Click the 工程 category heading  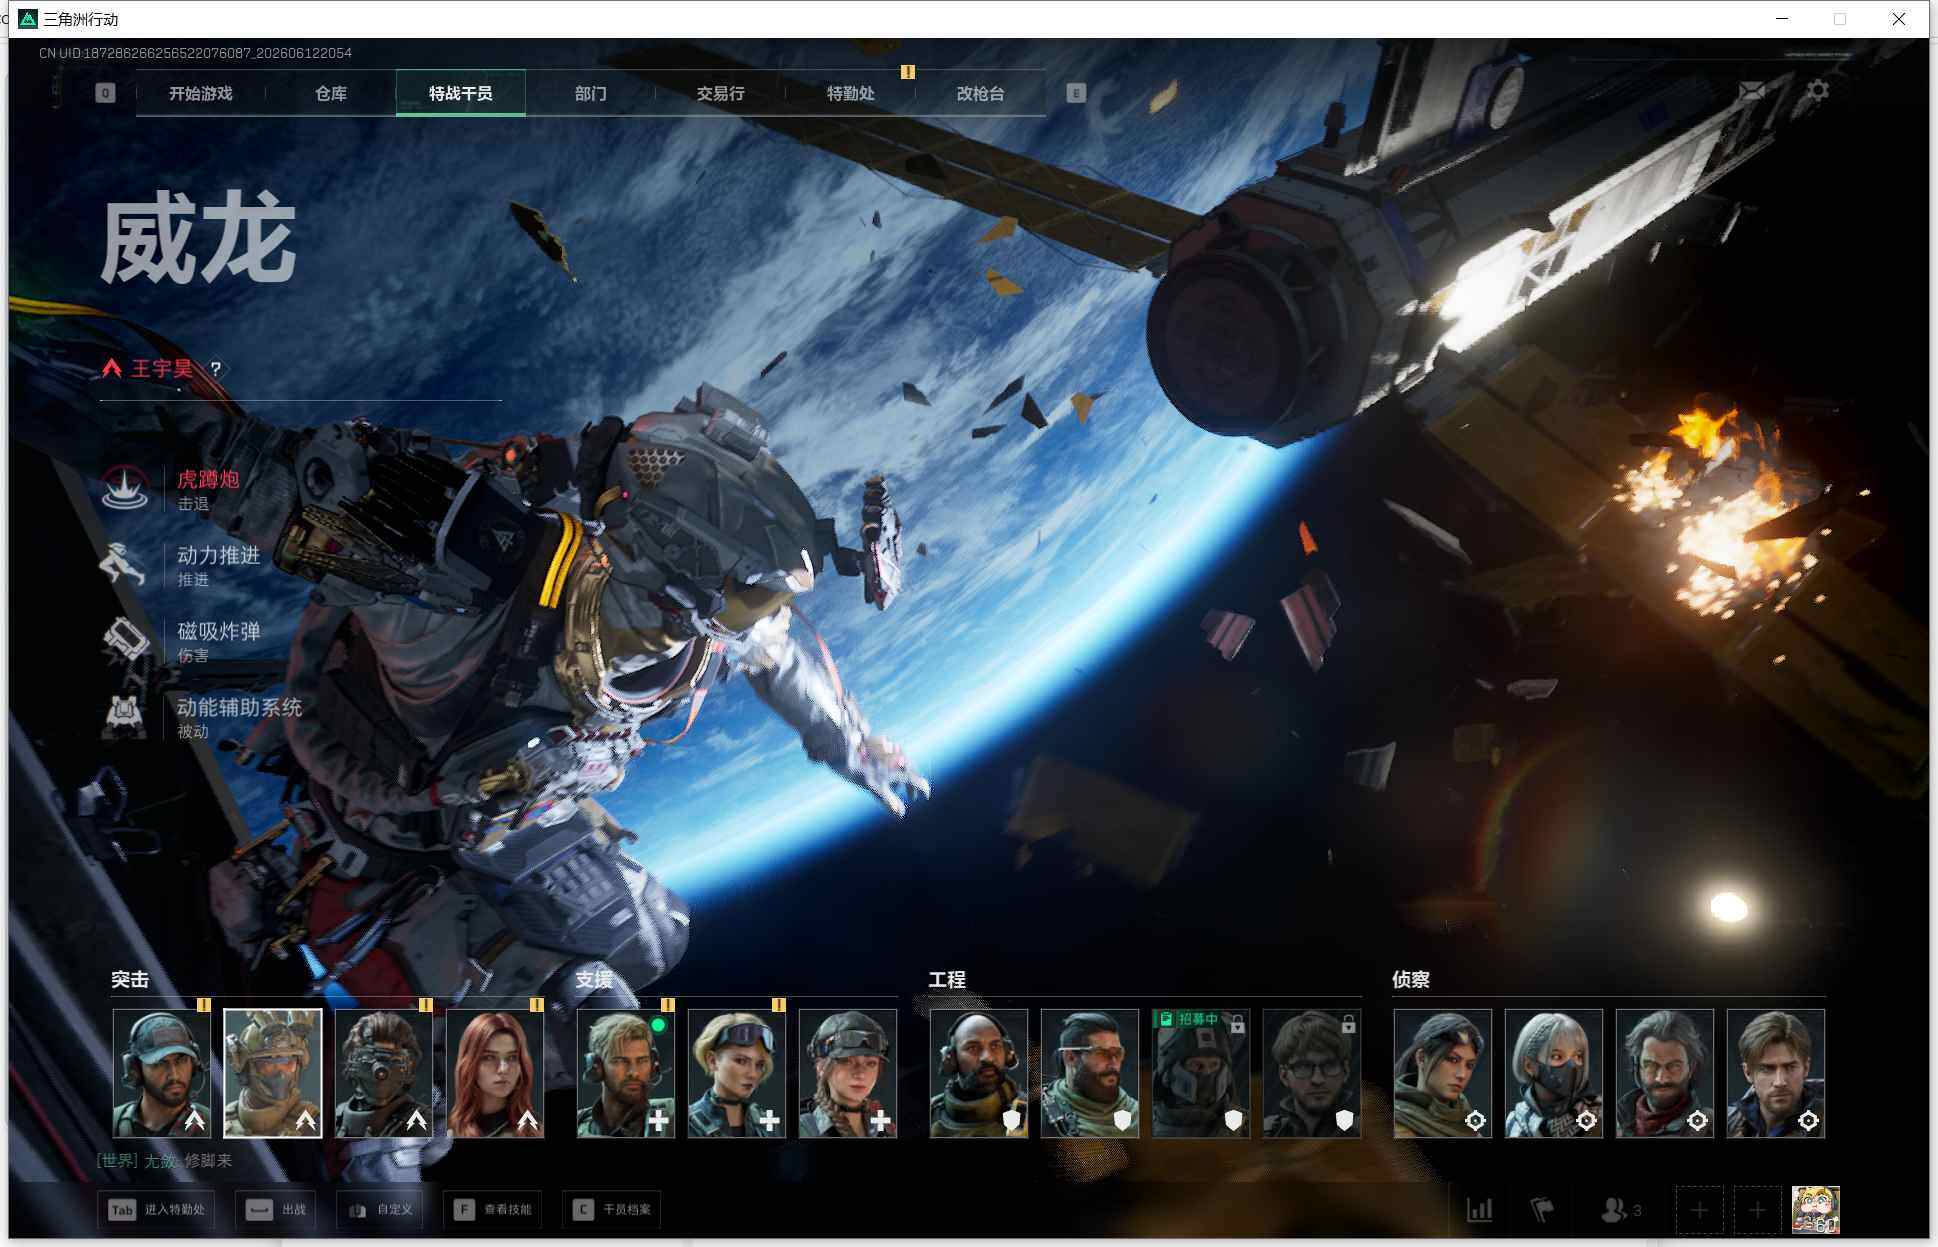click(947, 980)
